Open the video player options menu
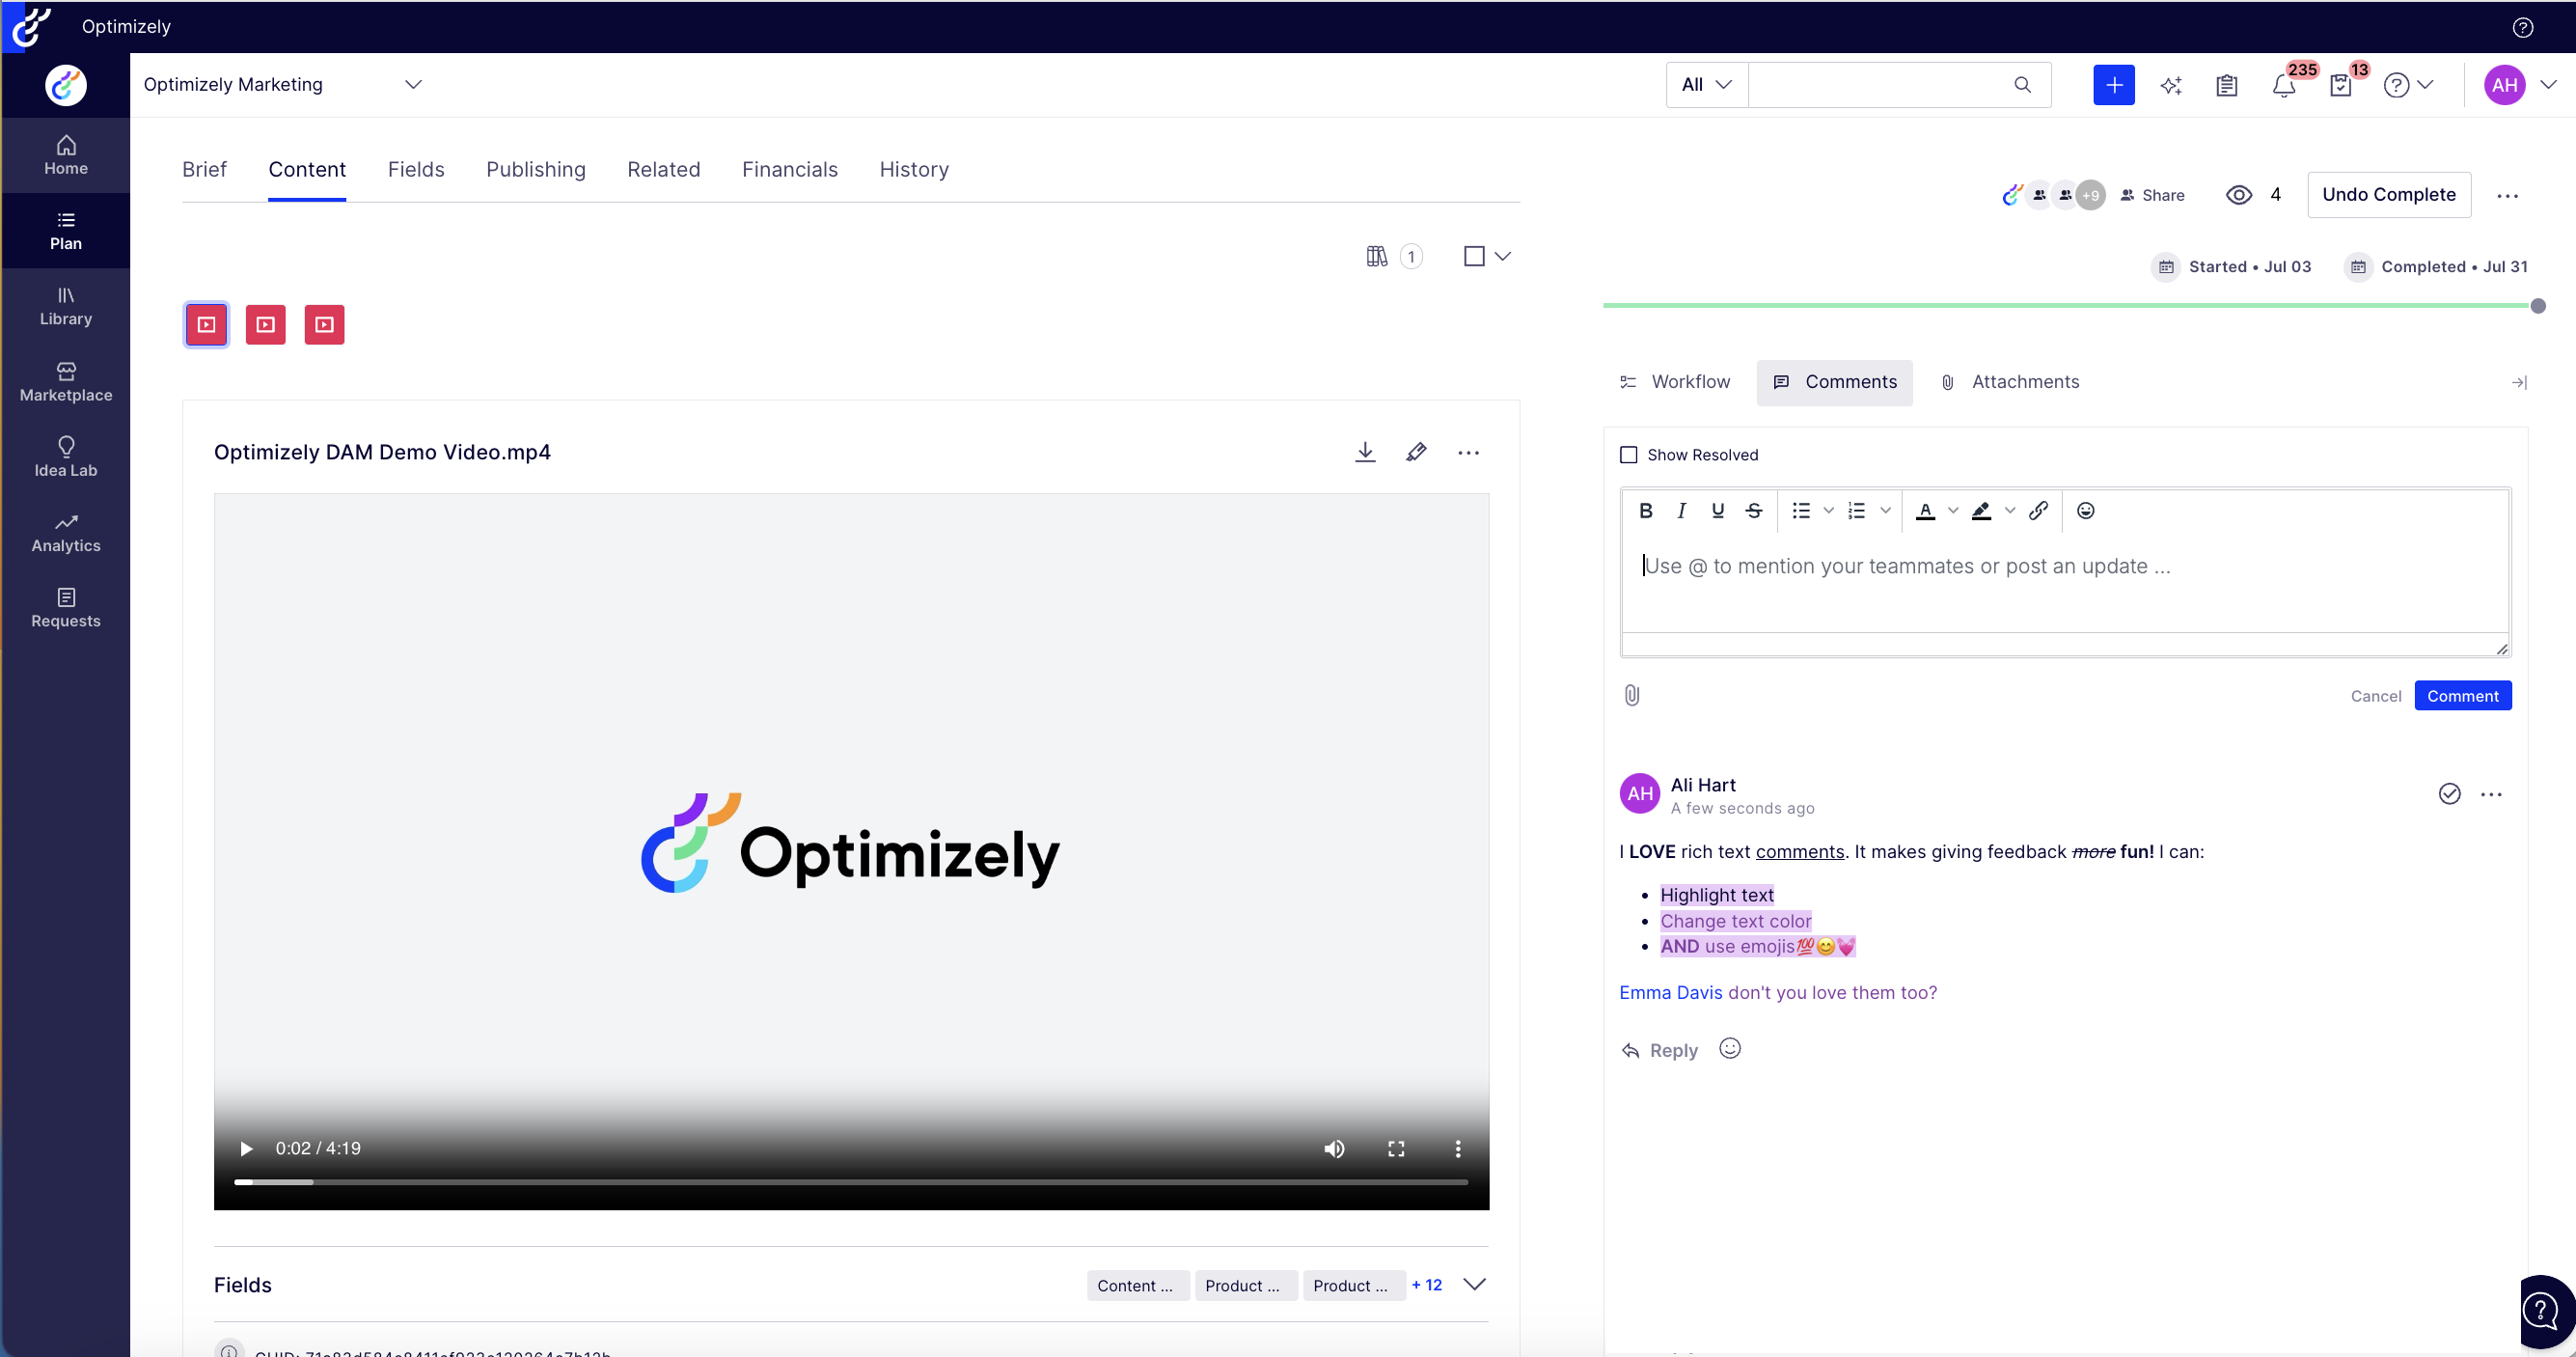 [x=1457, y=1149]
